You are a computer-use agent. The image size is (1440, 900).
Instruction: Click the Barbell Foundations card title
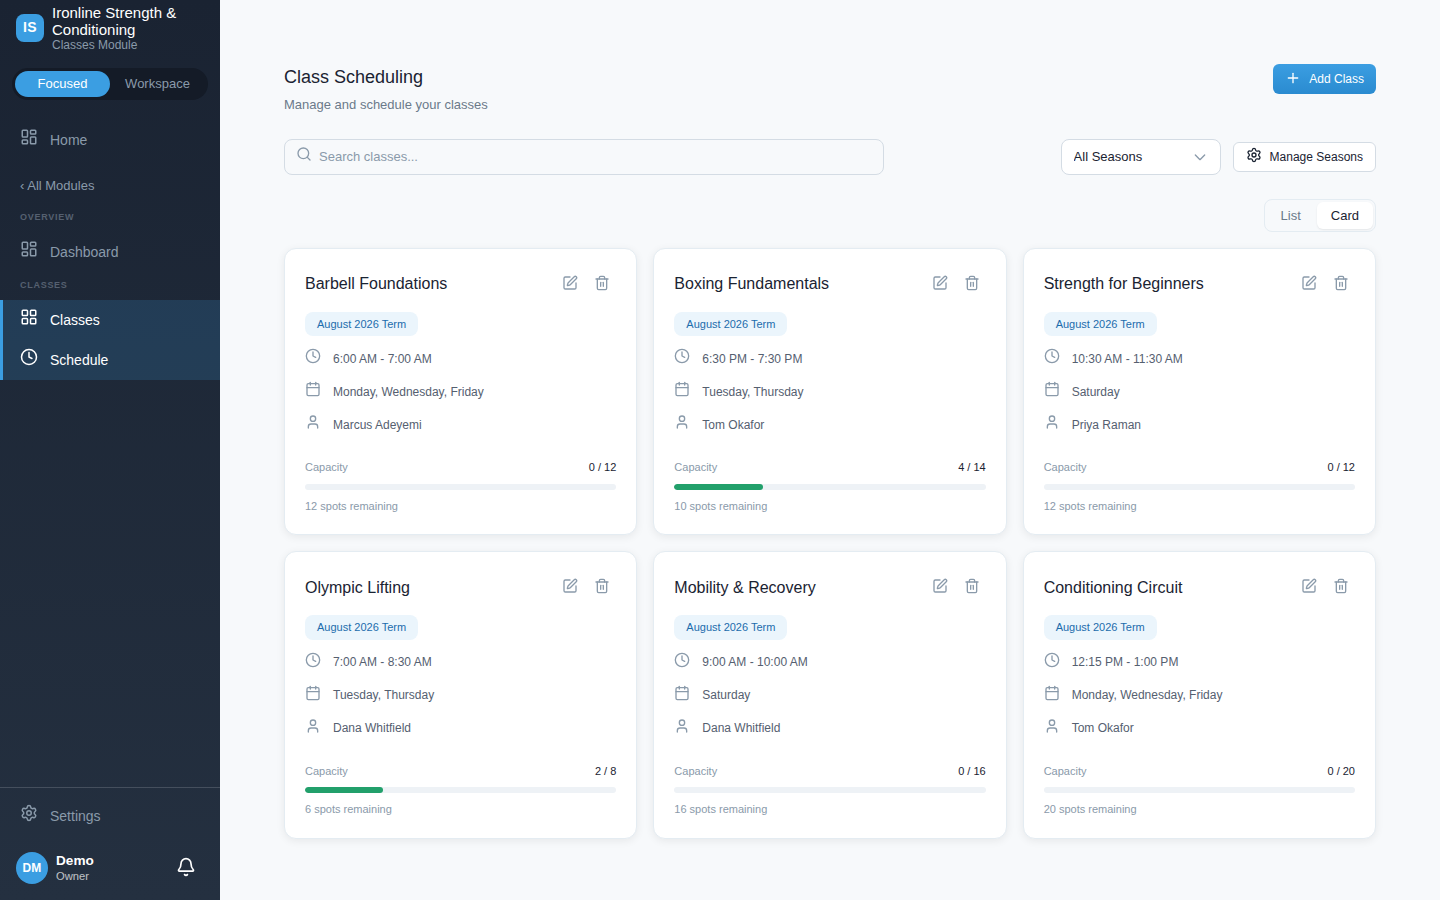[376, 284]
